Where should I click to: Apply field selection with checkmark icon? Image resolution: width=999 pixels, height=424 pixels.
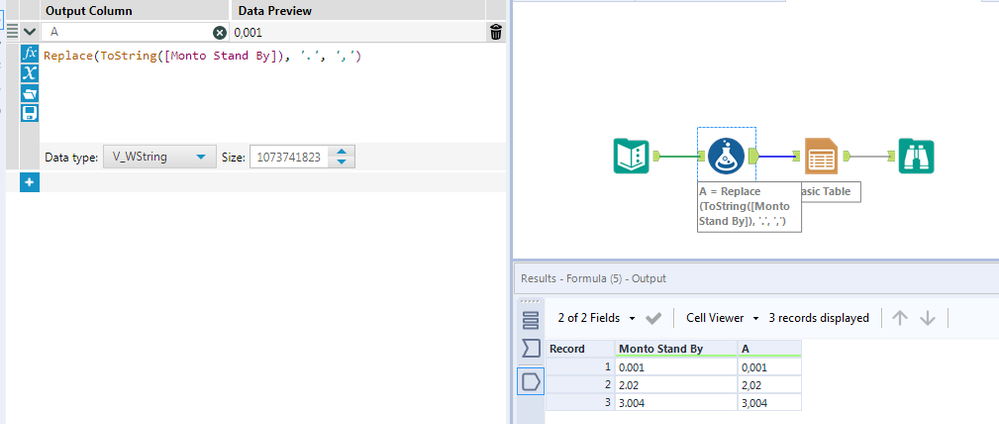[654, 318]
